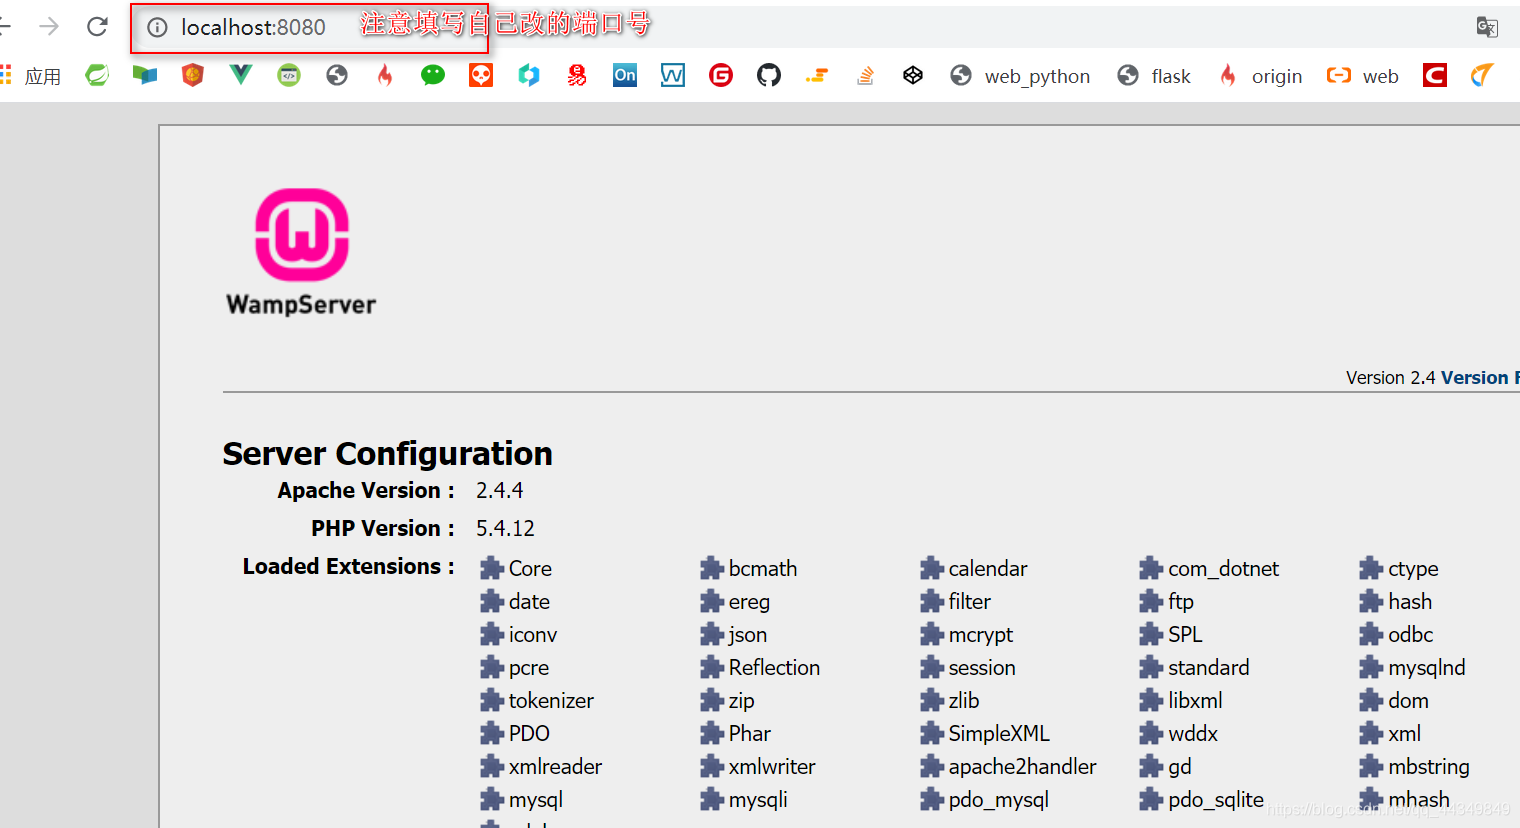This screenshot has height=828, width=1520.
Task: Open the web_python bookmark
Action: point(1020,76)
